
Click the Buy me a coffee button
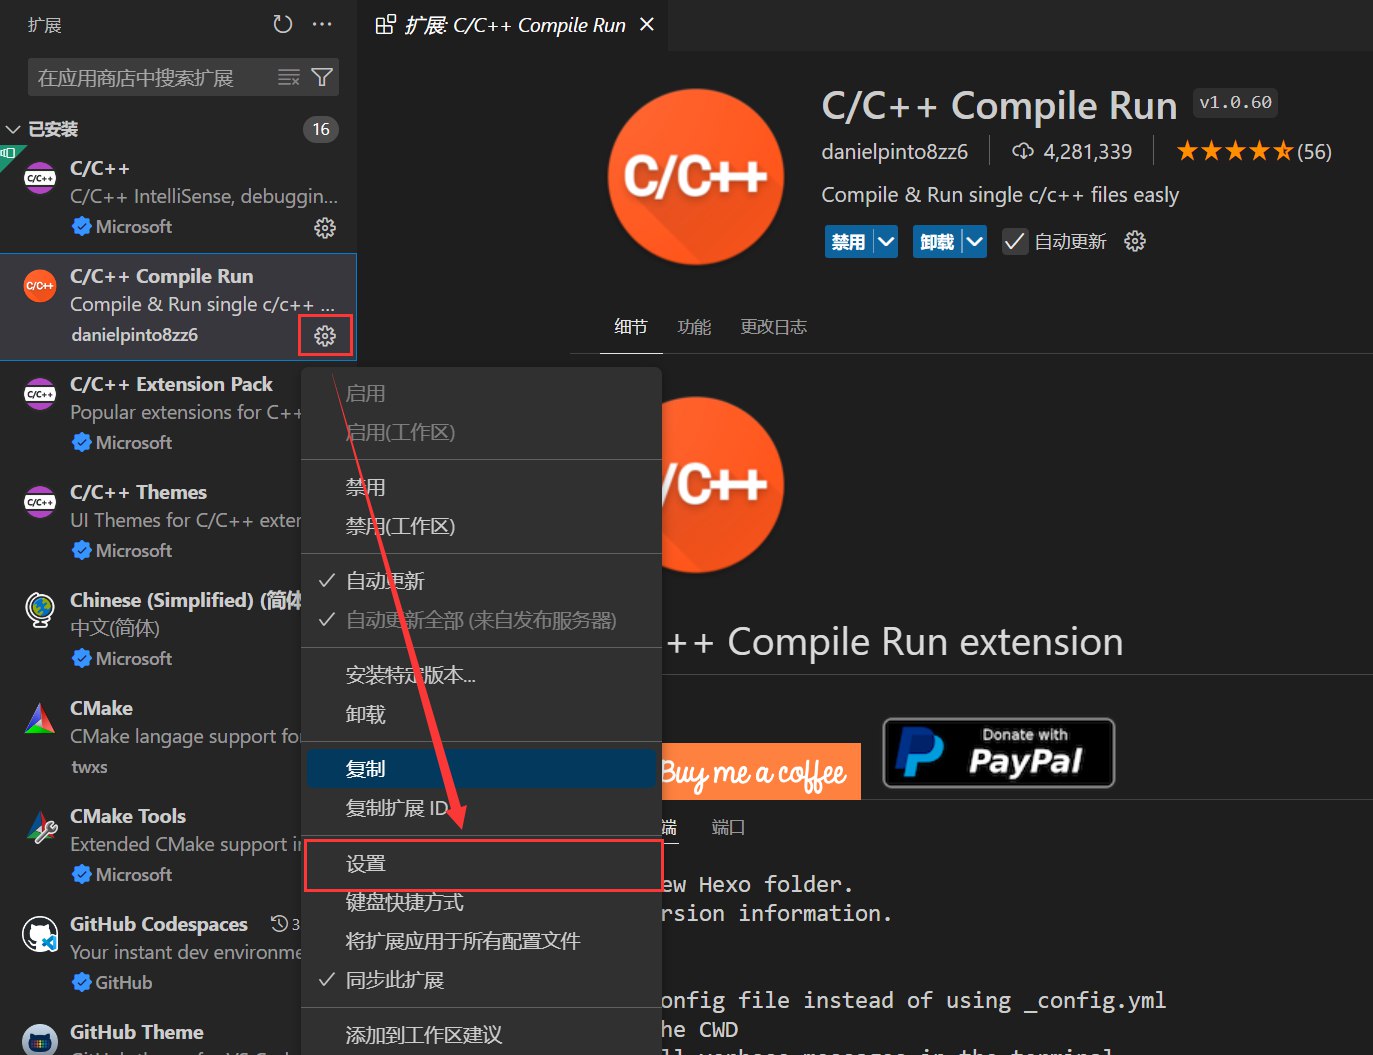pos(759,772)
